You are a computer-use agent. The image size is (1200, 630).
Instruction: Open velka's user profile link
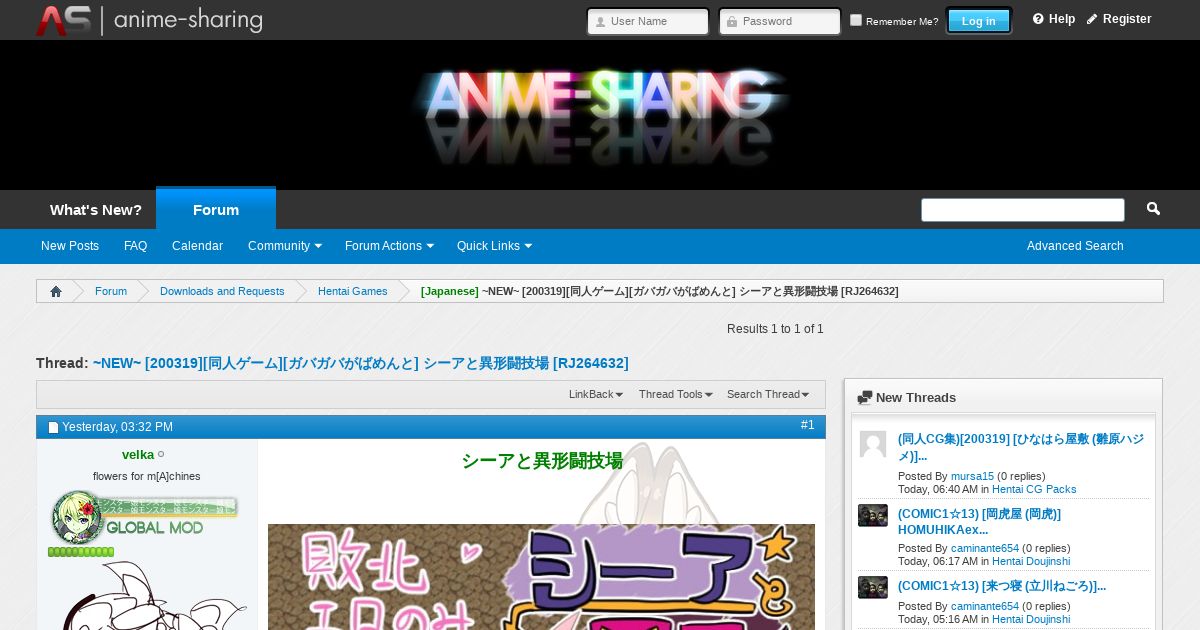coord(138,455)
